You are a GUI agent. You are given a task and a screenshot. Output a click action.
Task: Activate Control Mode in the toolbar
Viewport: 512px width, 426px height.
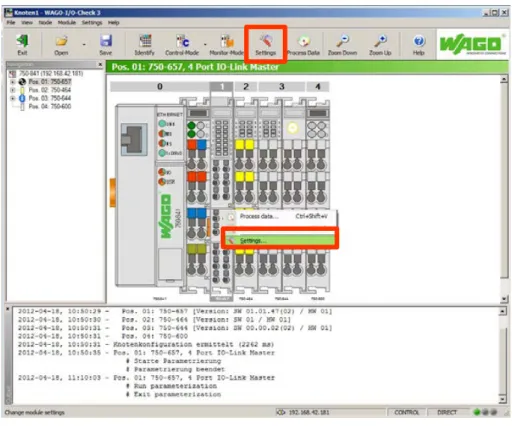[x=182, y=45]
